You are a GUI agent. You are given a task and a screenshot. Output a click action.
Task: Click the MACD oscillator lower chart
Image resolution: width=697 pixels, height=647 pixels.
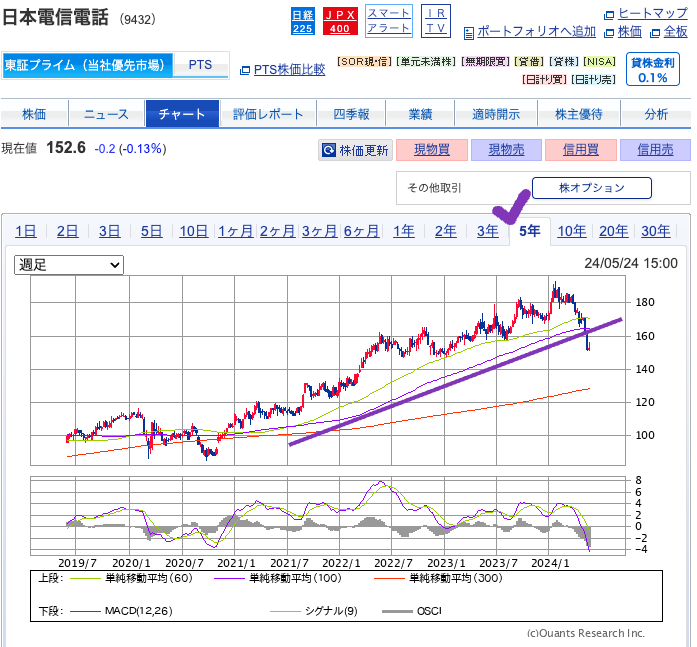328,516
